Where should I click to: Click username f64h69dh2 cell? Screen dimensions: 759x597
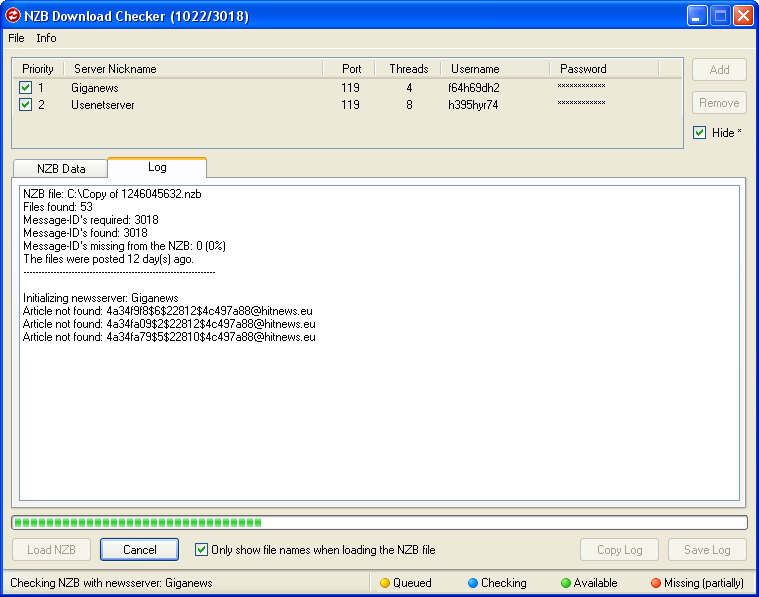click(x=473, y=88)
